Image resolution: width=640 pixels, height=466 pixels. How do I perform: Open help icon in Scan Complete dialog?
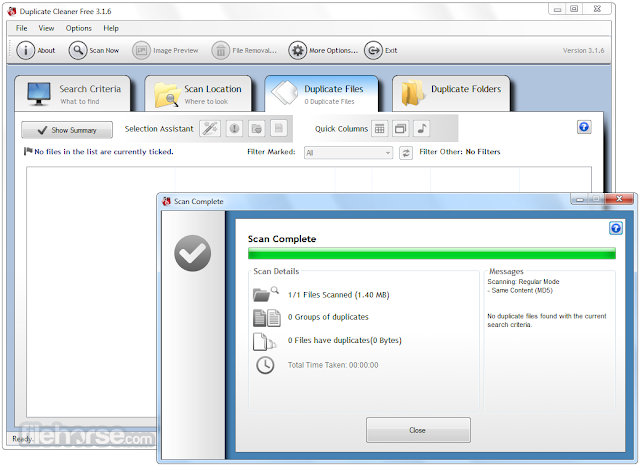click(616, 228)
